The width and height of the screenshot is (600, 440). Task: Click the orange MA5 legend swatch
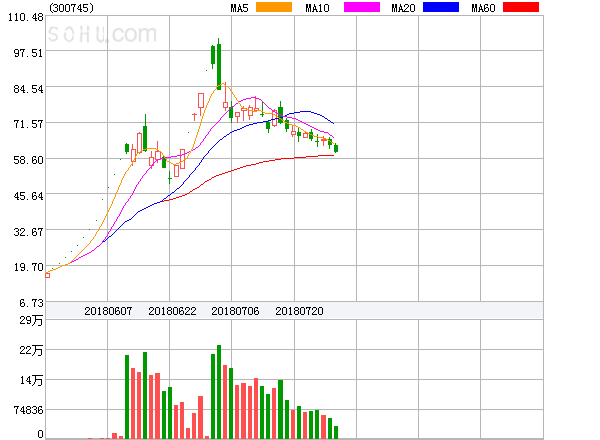point(274,7)
